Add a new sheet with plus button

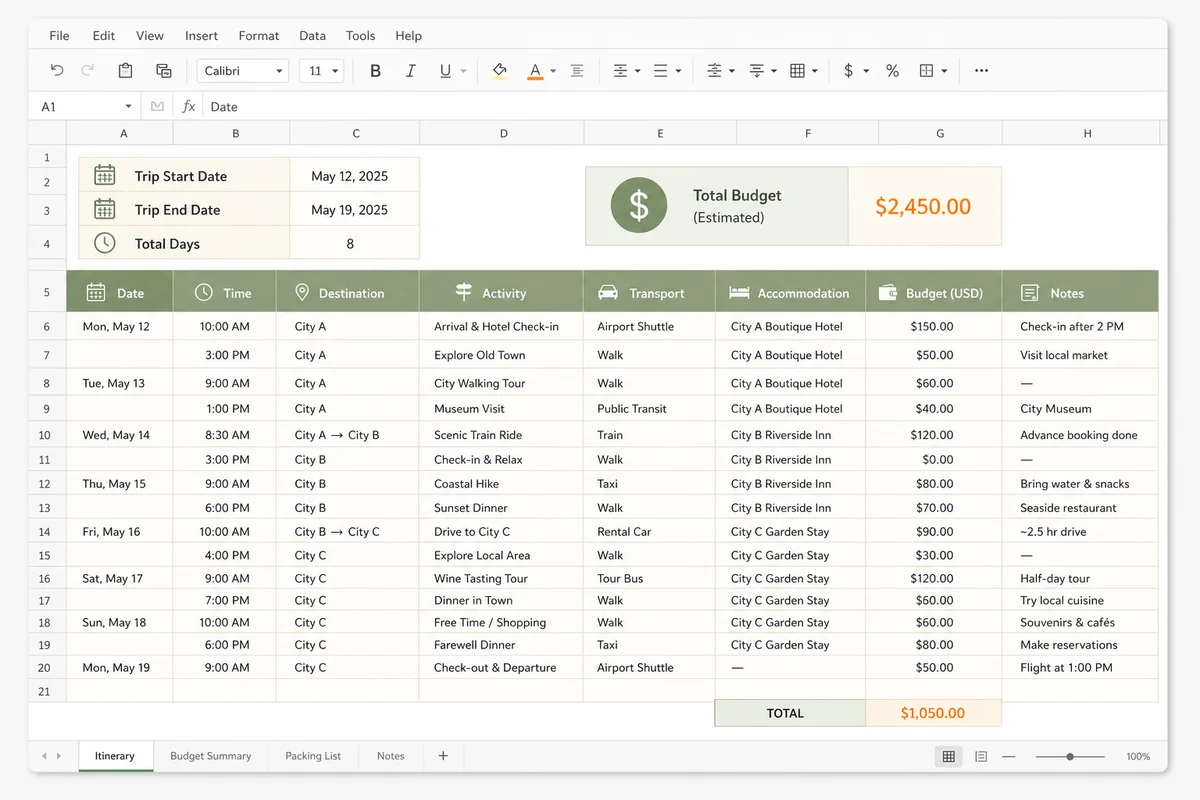pyautogui.click(x=443, y=756)
